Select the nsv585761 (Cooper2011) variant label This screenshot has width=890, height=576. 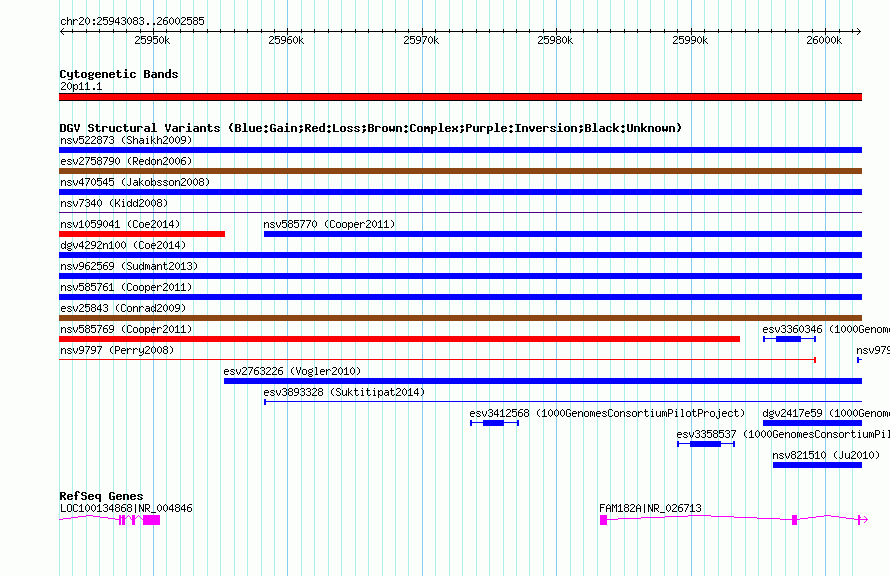point(126,287)
